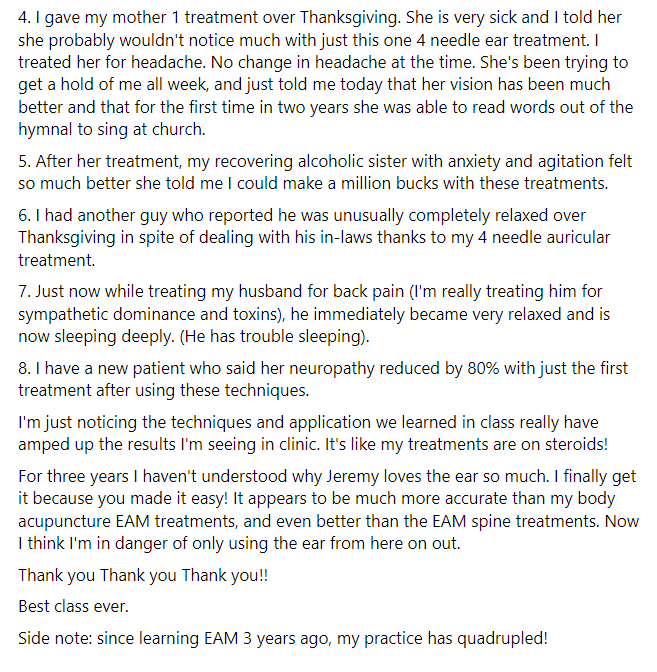Click the words 'needle auricular' in item 6

coord(551,237)
